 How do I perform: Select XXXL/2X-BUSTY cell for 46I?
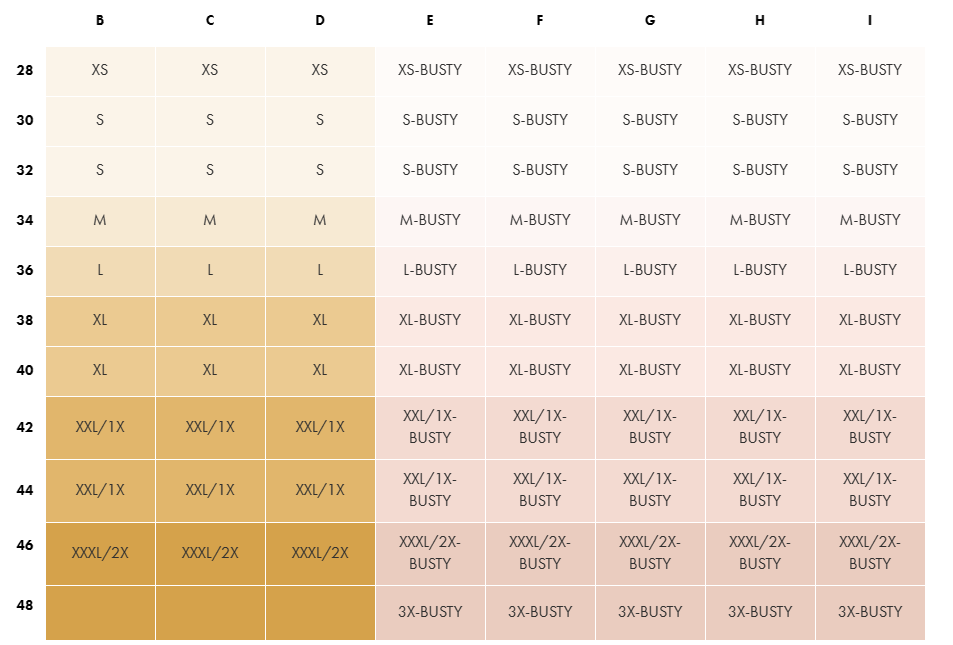tap(869, 552)
